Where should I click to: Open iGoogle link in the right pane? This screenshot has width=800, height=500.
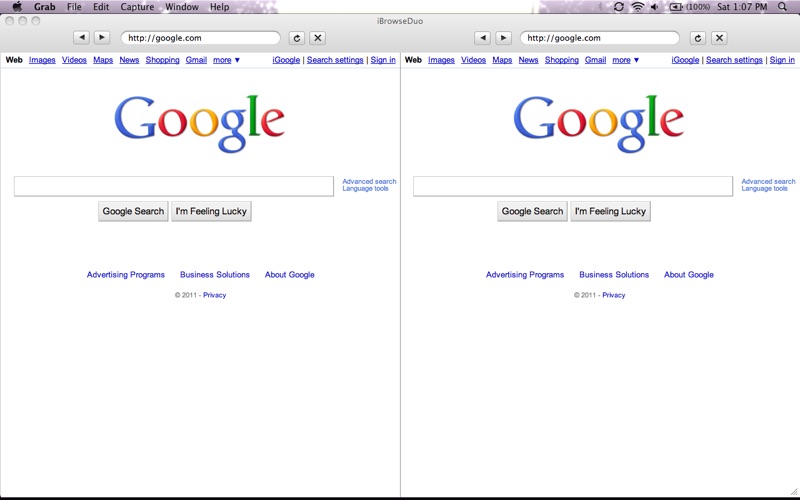(685, 60)
